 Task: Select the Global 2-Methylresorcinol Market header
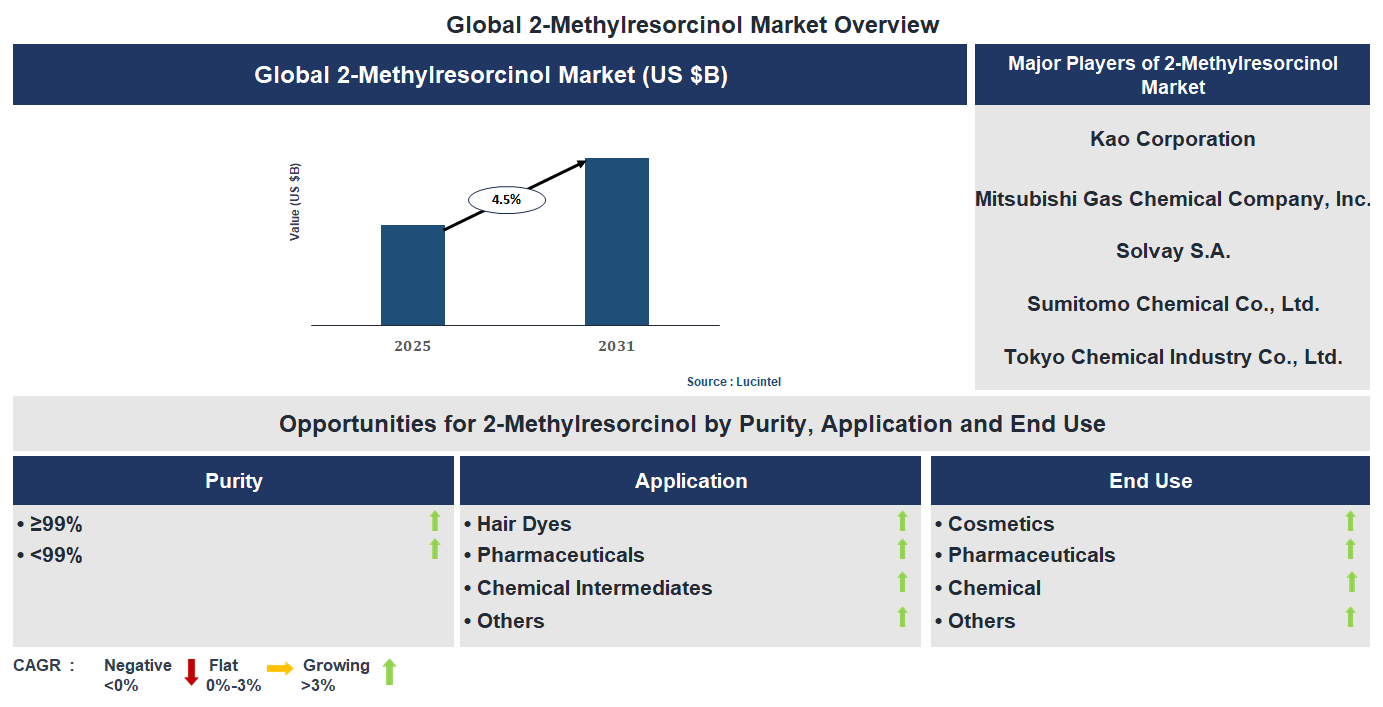[x=489, y=74]
